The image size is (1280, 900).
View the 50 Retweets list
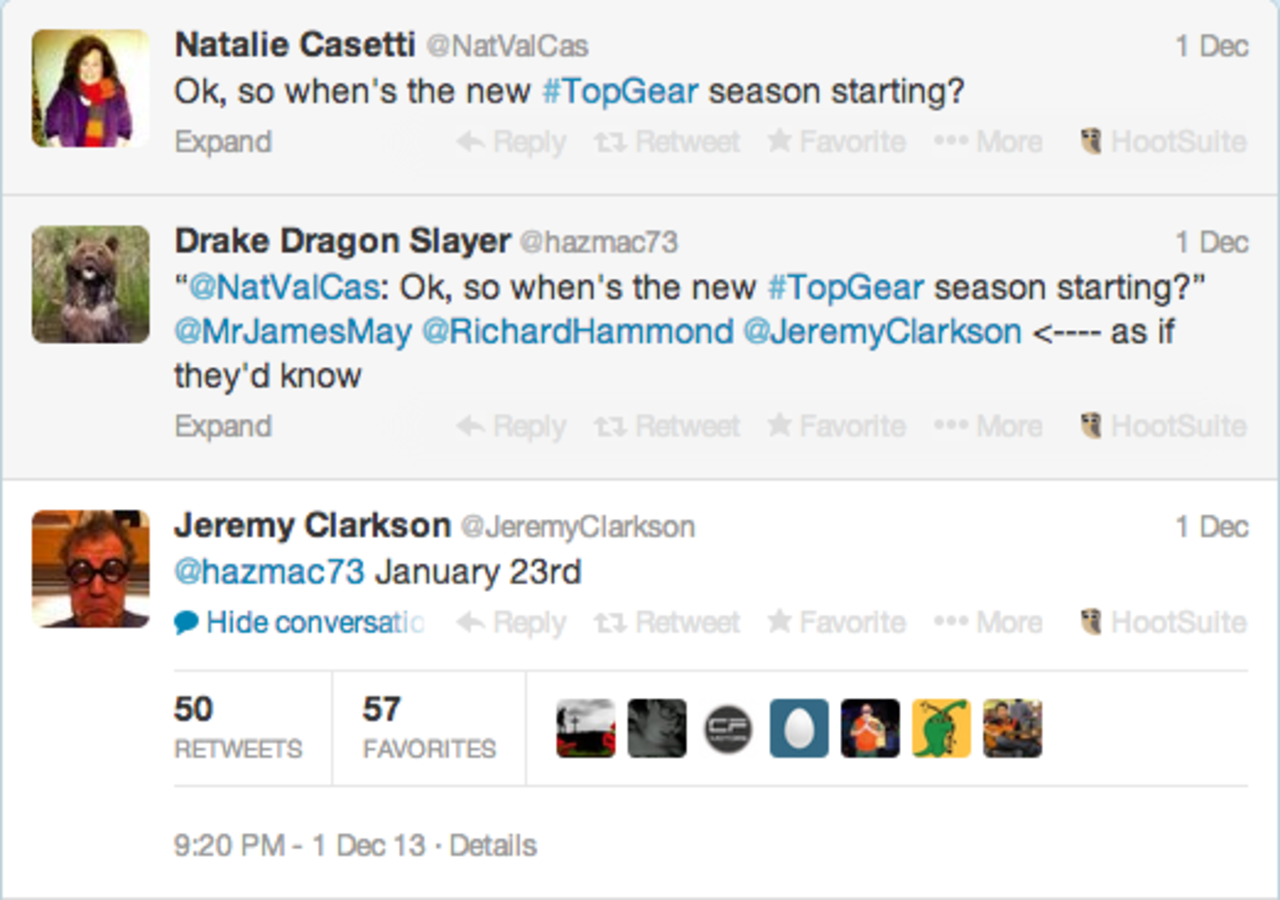pos(238,727)
